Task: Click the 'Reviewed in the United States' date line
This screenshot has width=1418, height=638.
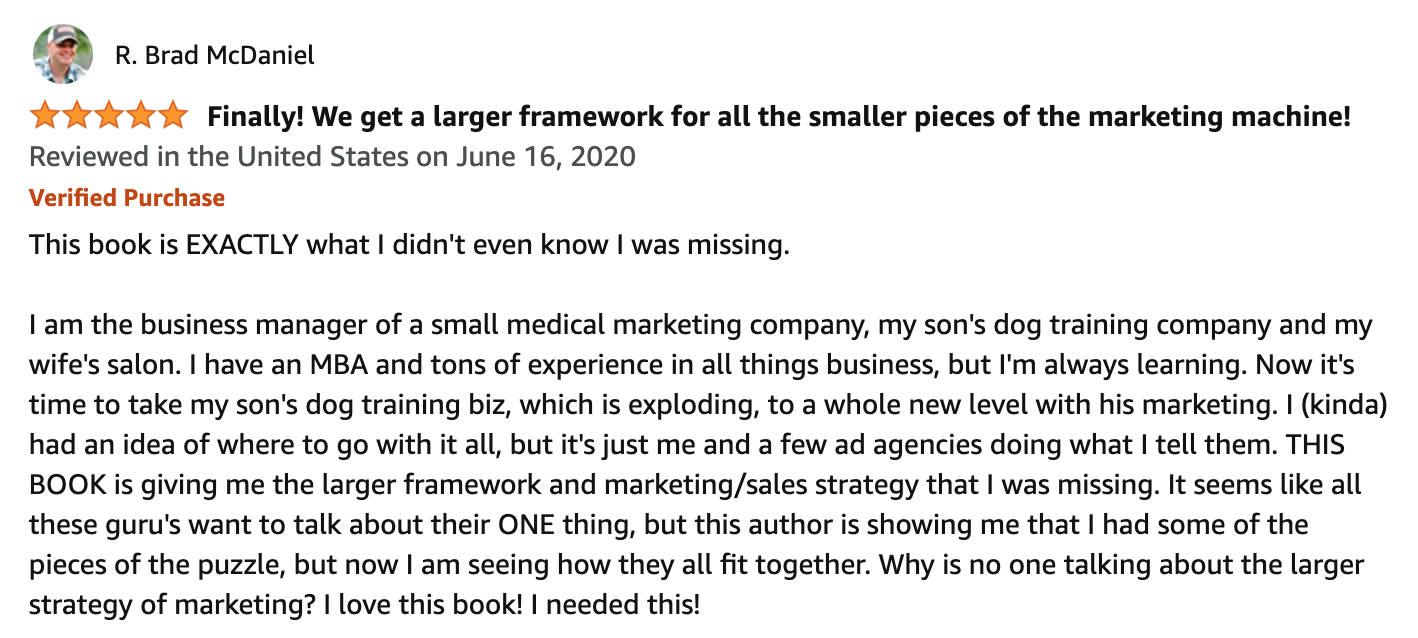Action: click(x=332, y=157)
